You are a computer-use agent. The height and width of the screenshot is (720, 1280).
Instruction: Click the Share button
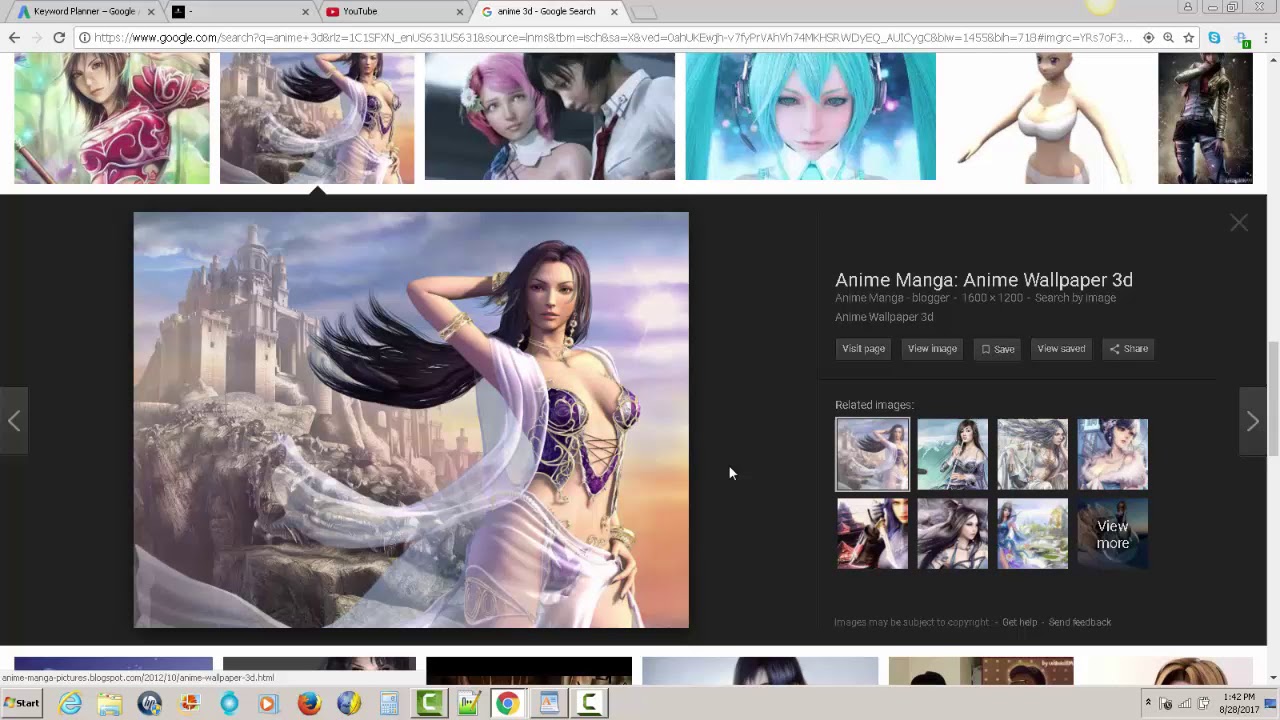1128,349
